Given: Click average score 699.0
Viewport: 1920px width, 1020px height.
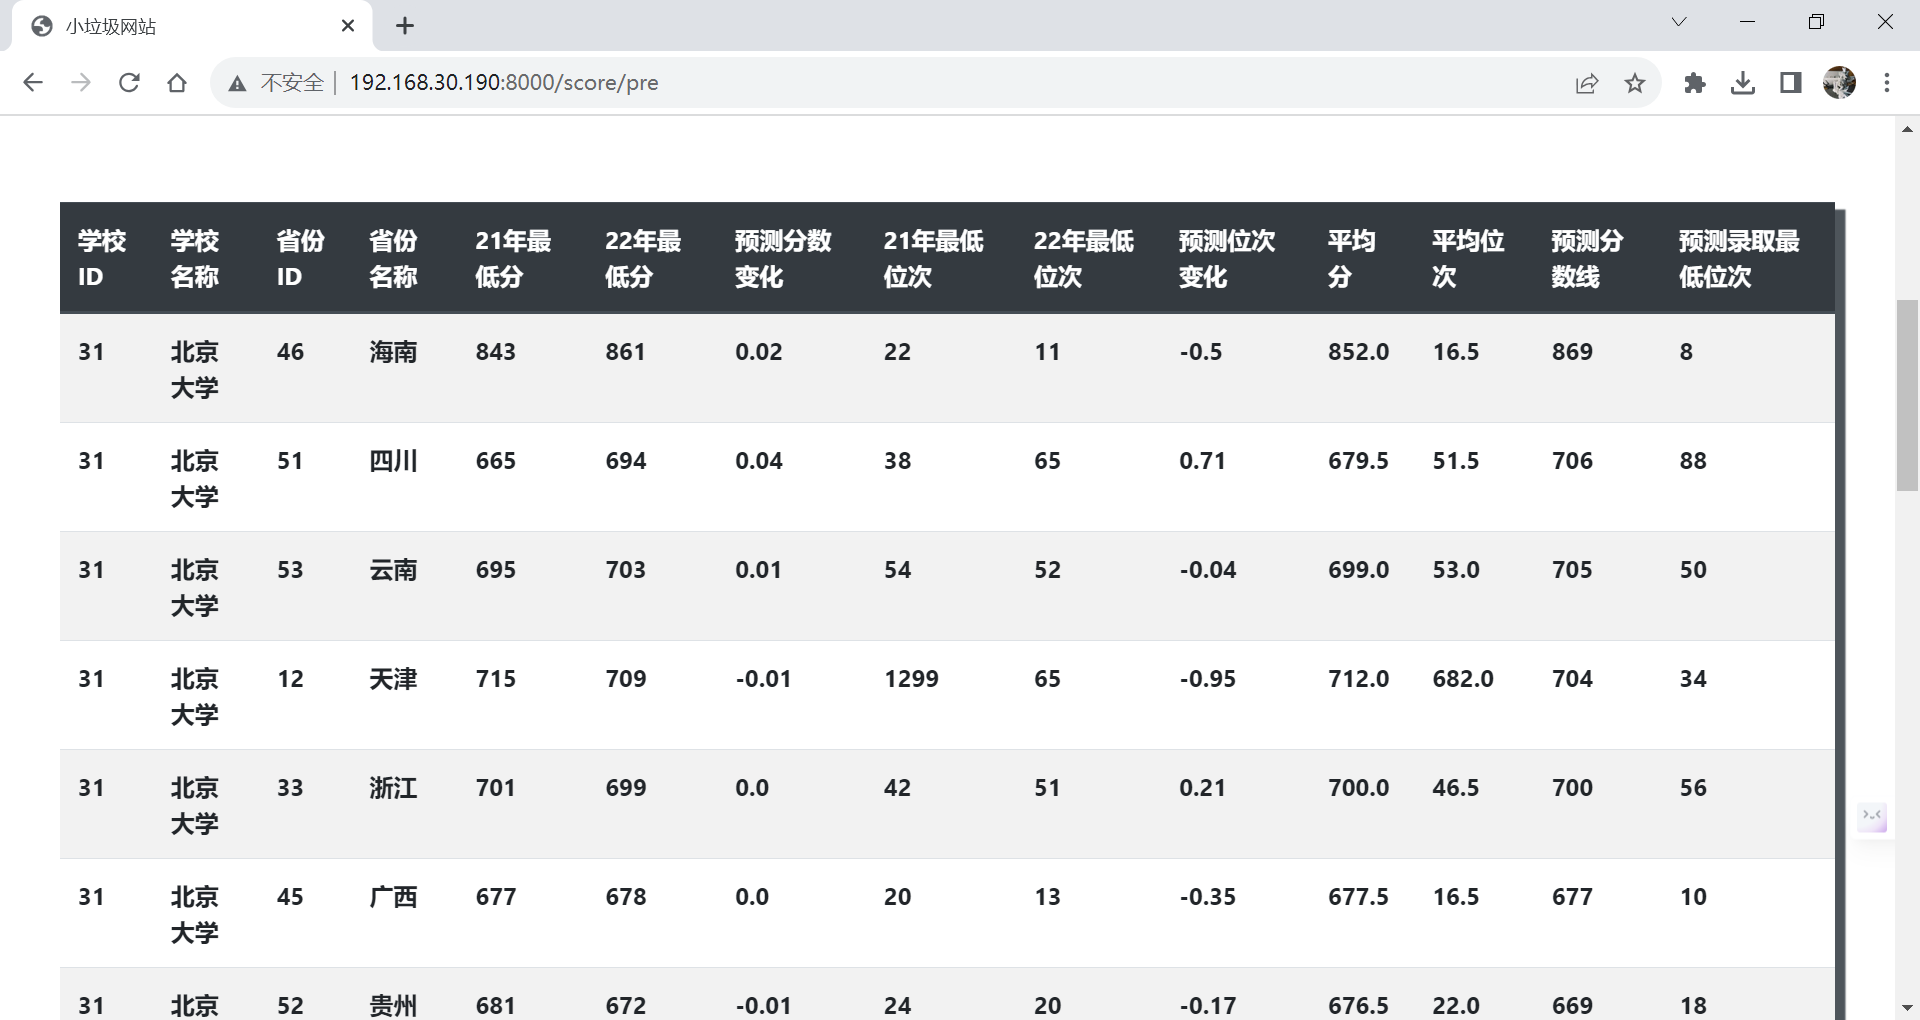Looking at the screenshot, I should (1359, 570).
